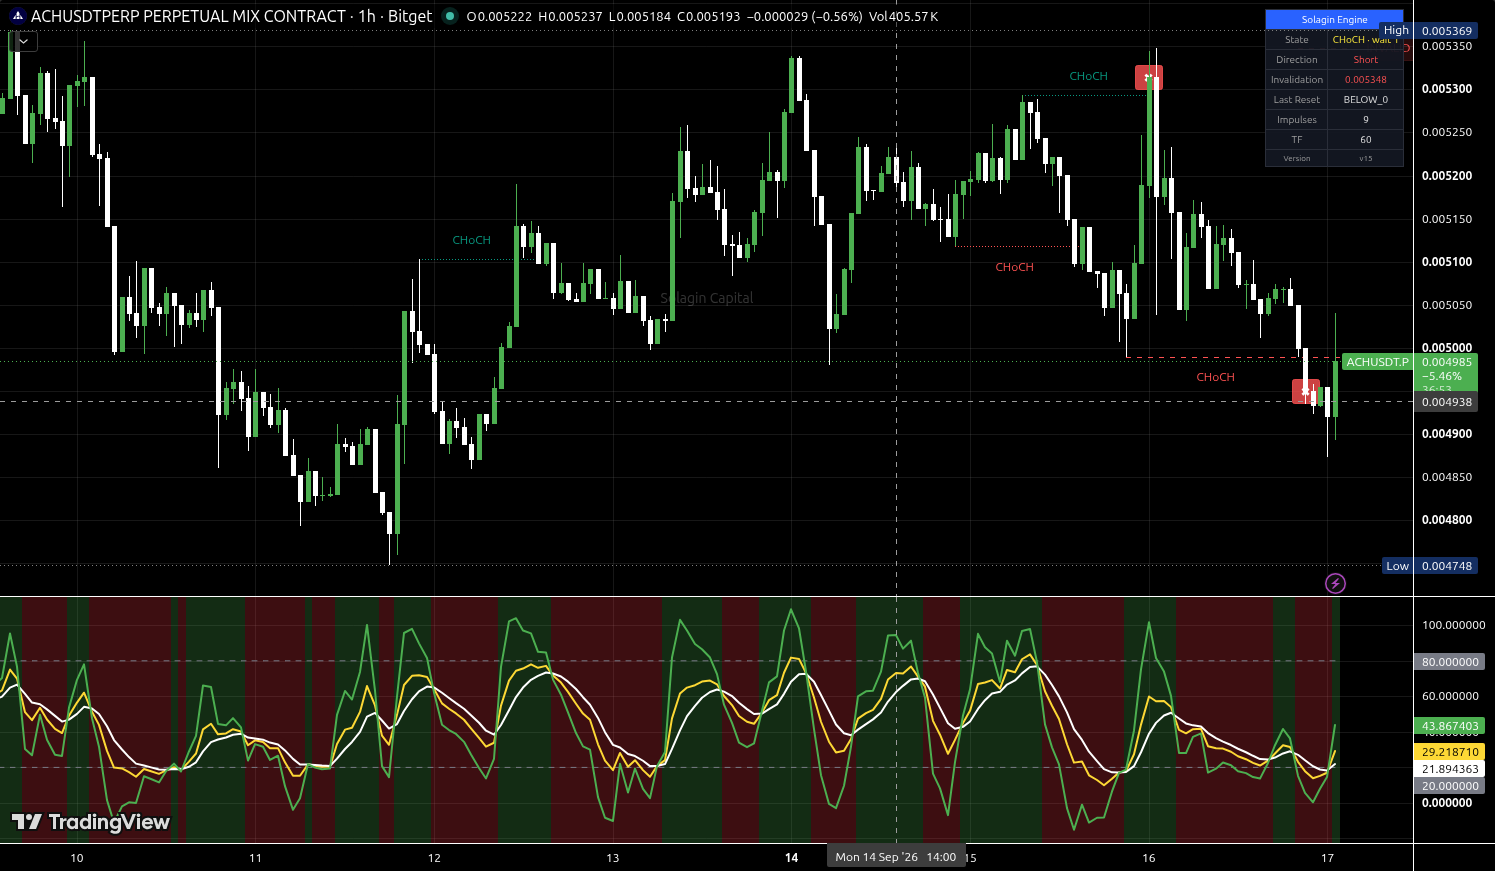Click the red signal marker near CHoCH top
Image resolution: width=1495 pixels, height=871 pixels.
point(1149,77)
